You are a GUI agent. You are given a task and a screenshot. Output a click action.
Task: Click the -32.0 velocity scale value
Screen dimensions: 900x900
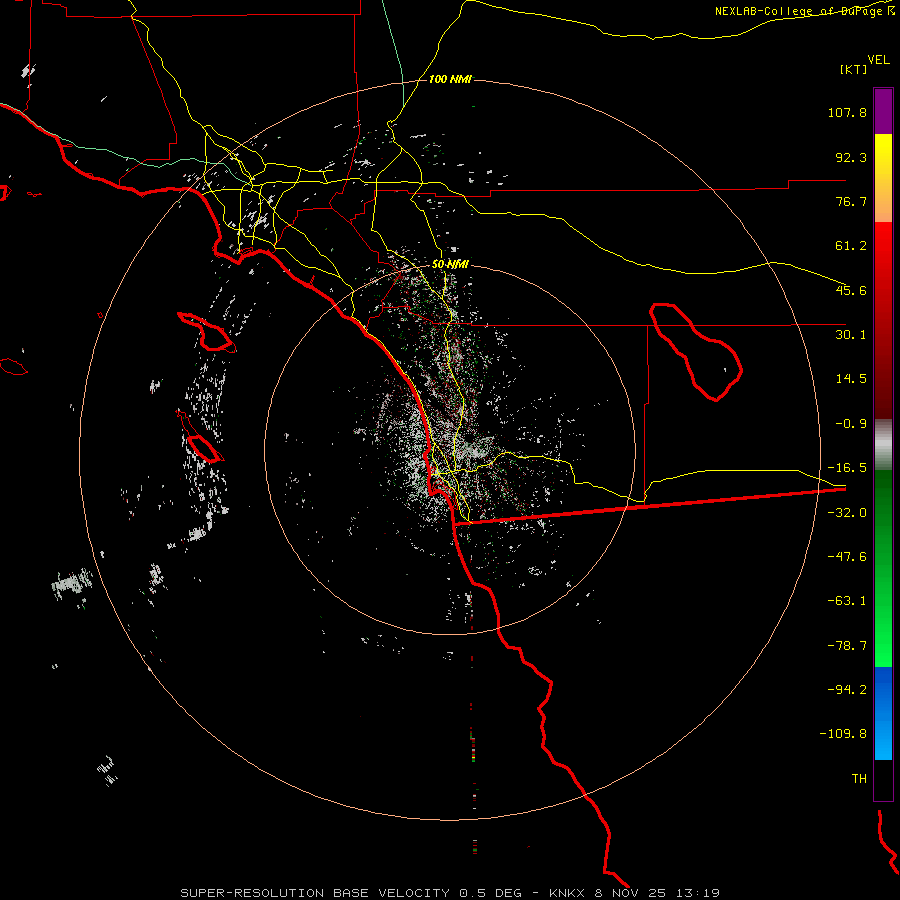pos(847,513)
